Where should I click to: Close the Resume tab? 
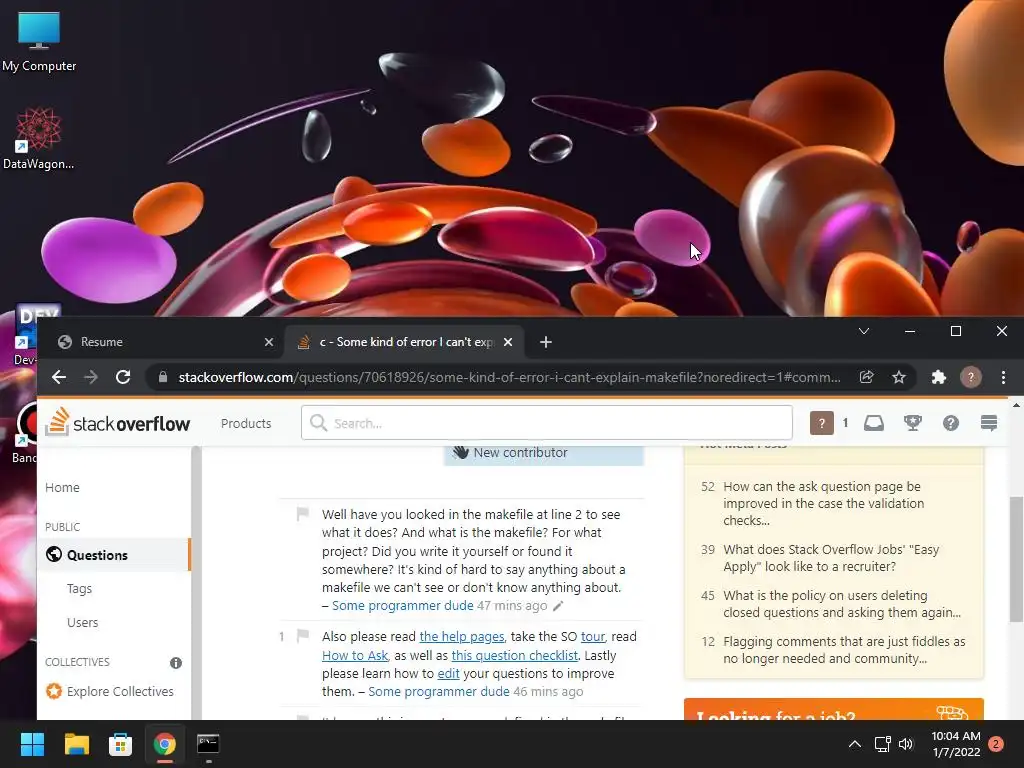pyautogui.click(x=268, y=342)
